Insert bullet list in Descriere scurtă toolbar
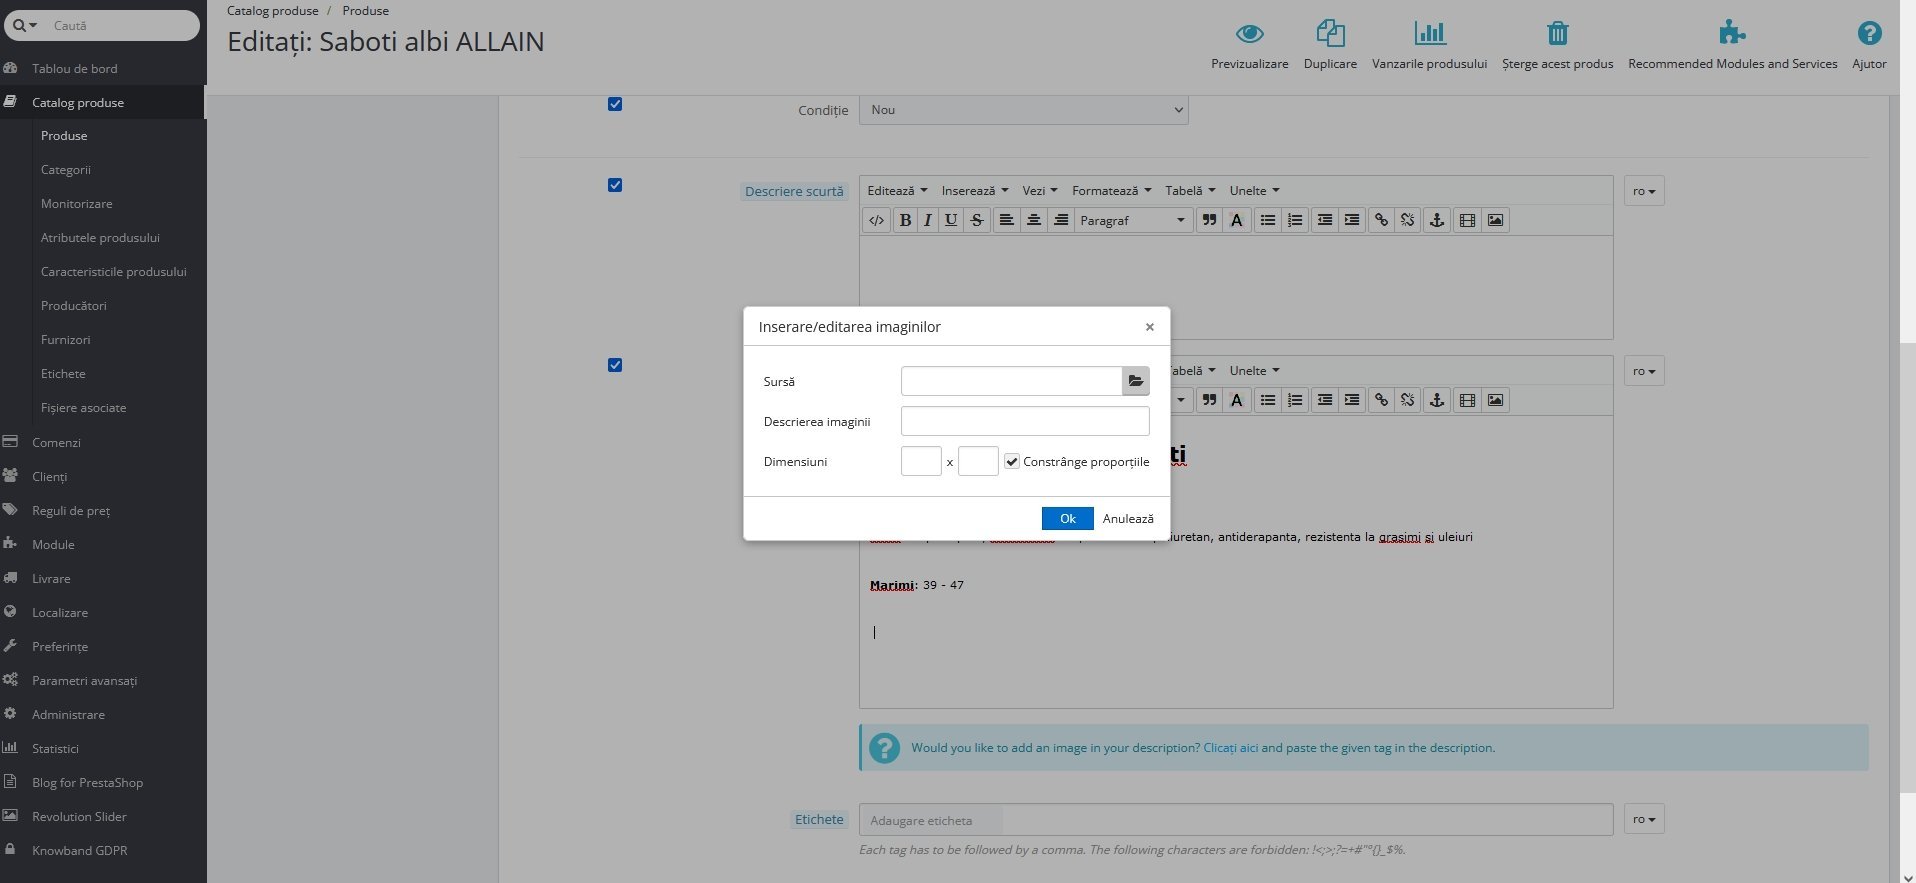Screen dimensions: 1916x883 point(1268,220)
